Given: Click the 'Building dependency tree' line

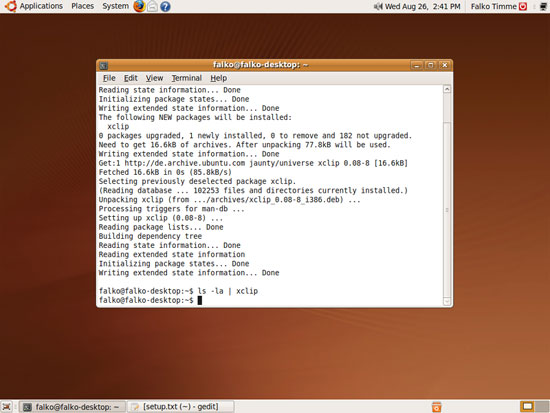Looking at the screenshot, I should 150,236.
